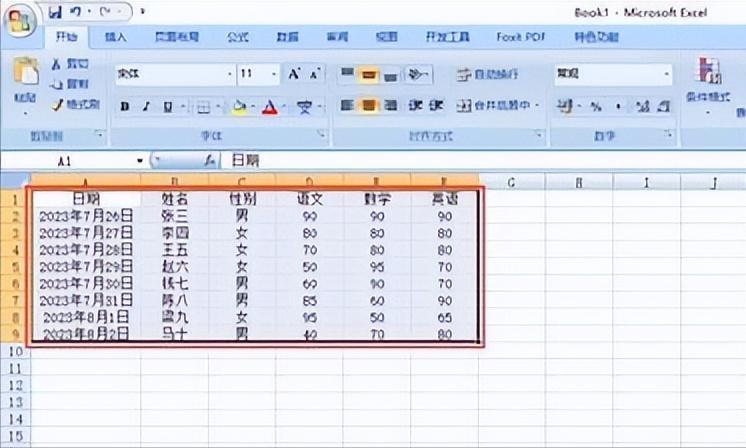Click the Decrease Decimal icon
Viewport: 746px width, 448px height.
[664, 107]
